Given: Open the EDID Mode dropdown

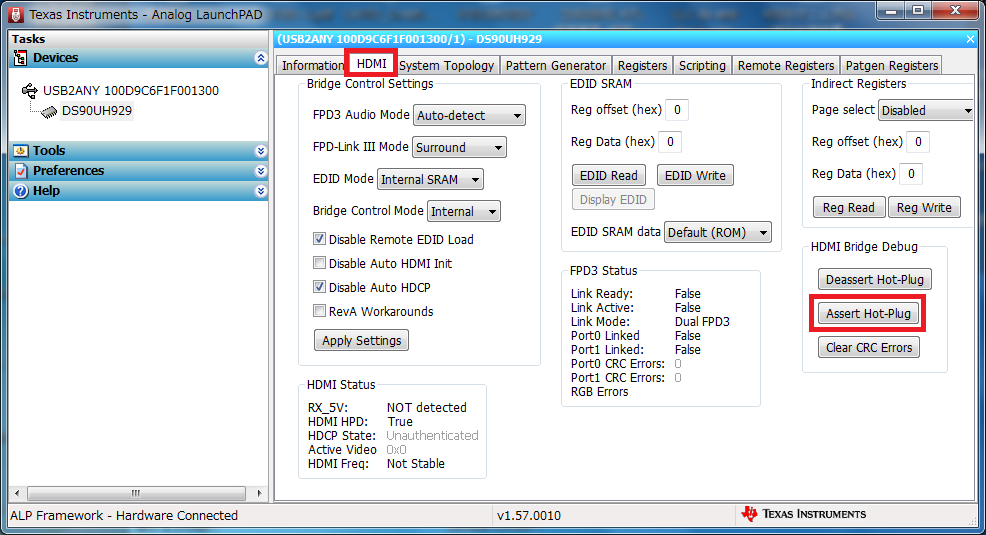Looking at the screenshot, I should pyautogui.click(x=430, y=180).
